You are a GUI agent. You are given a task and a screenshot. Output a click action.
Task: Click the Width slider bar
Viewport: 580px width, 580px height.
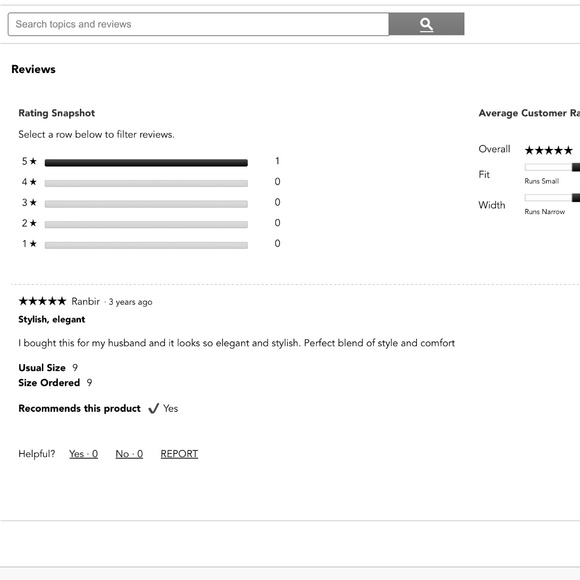pyautogui.click(x=552, y=198)
